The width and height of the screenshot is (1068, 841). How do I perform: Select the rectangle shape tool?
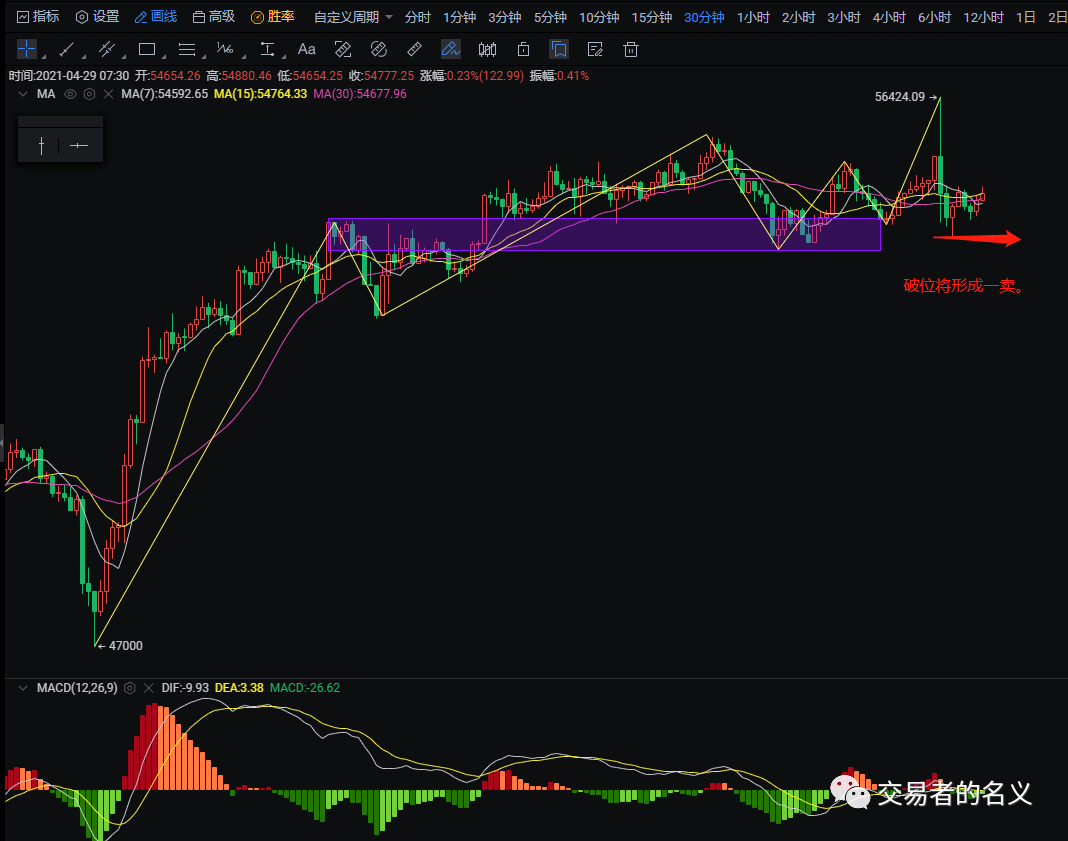[x=146, y=49]
